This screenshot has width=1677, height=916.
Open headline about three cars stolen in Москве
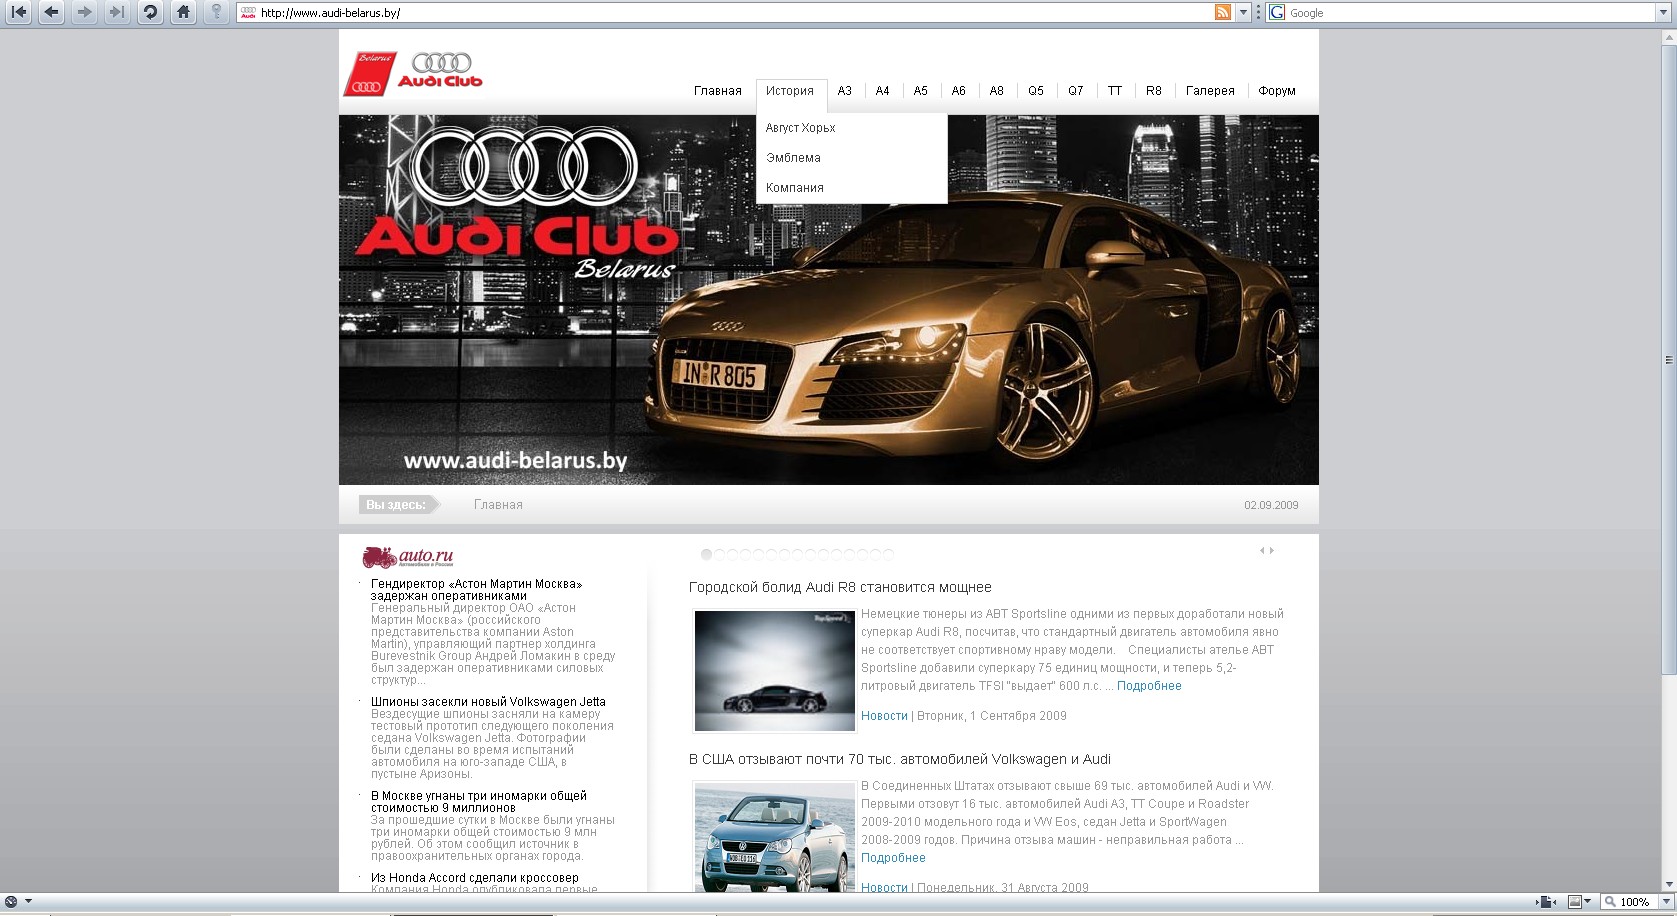479,802
